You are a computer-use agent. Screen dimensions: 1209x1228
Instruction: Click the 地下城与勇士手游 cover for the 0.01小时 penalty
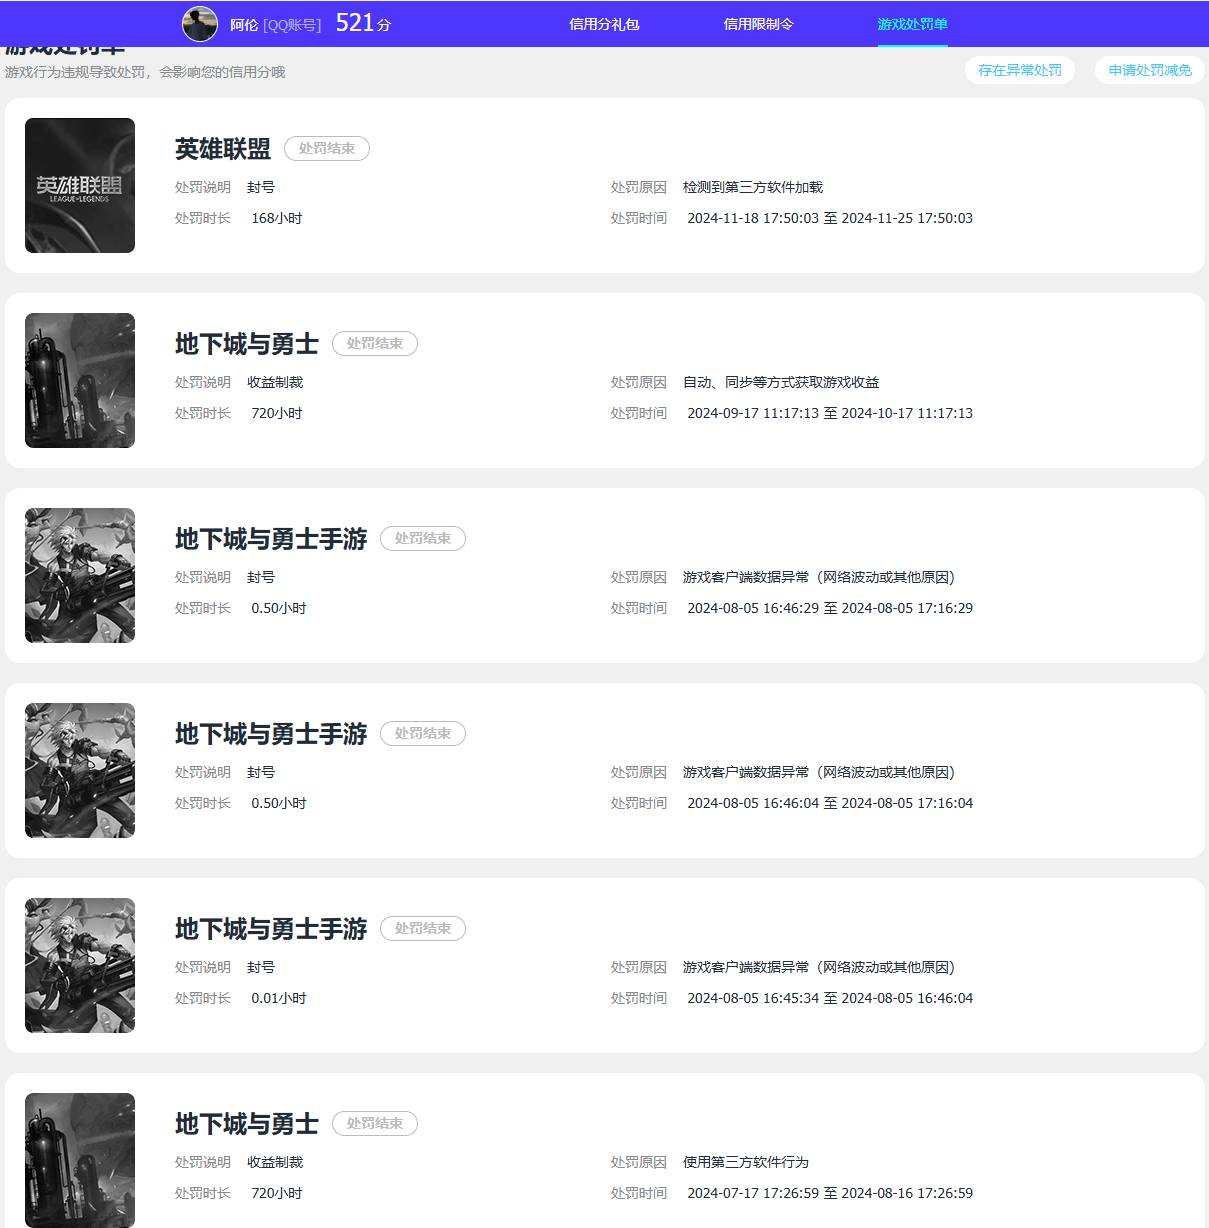point(80,965)
